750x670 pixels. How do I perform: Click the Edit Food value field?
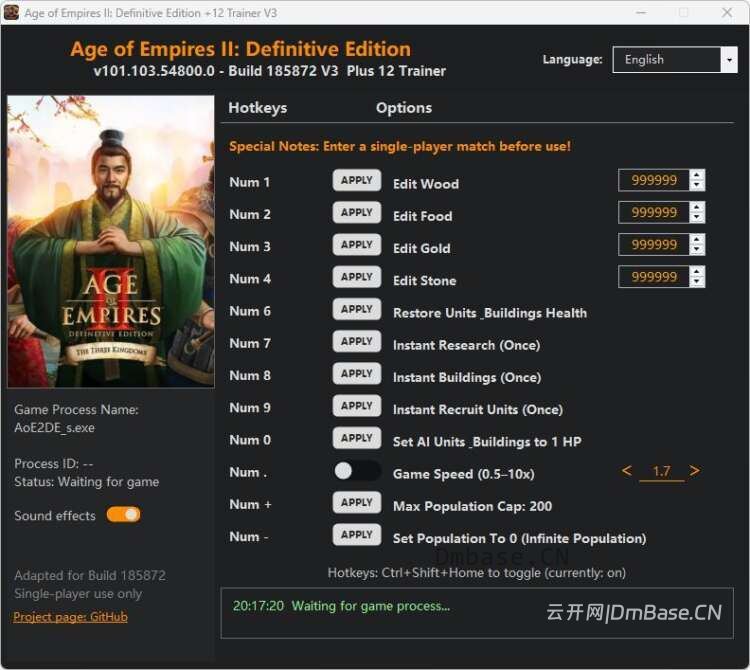coord(654,212)
